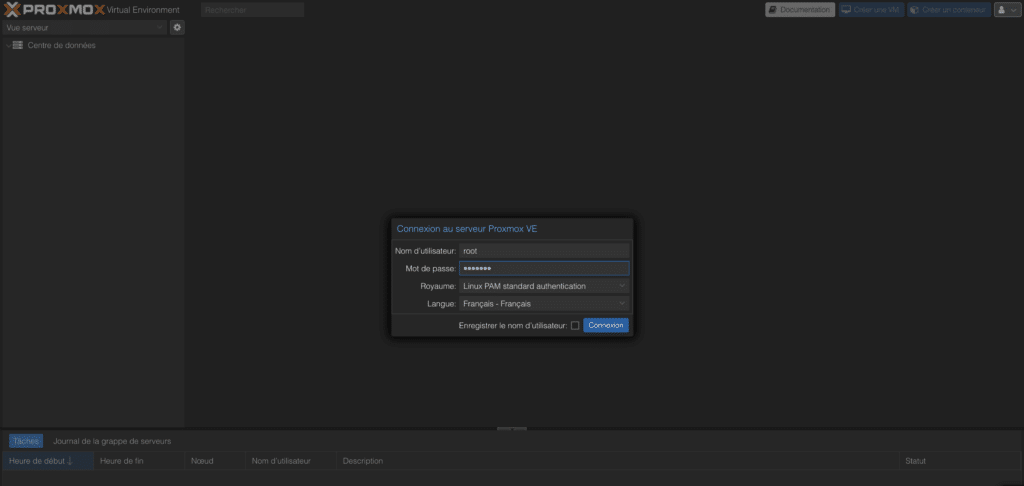
Task: Click the Connexion au serveur Proxmox VE title
Action: click(x=467, y=229)
